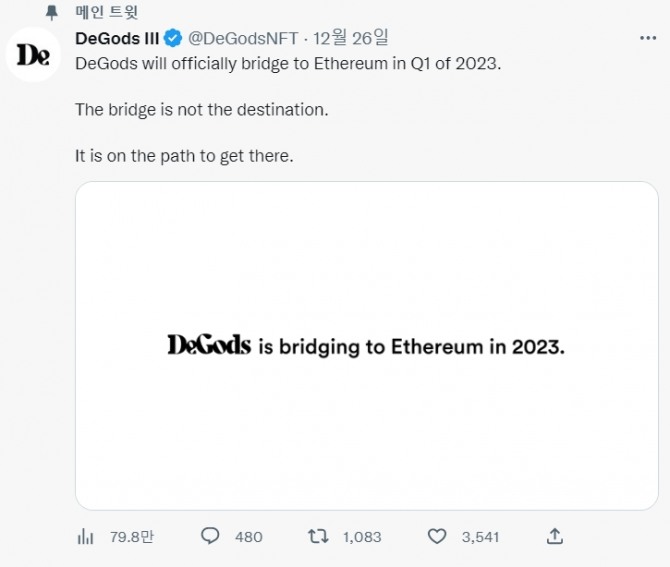670x567 pixels.
Task: Click the 480 replies count
Action: (248, 537)
